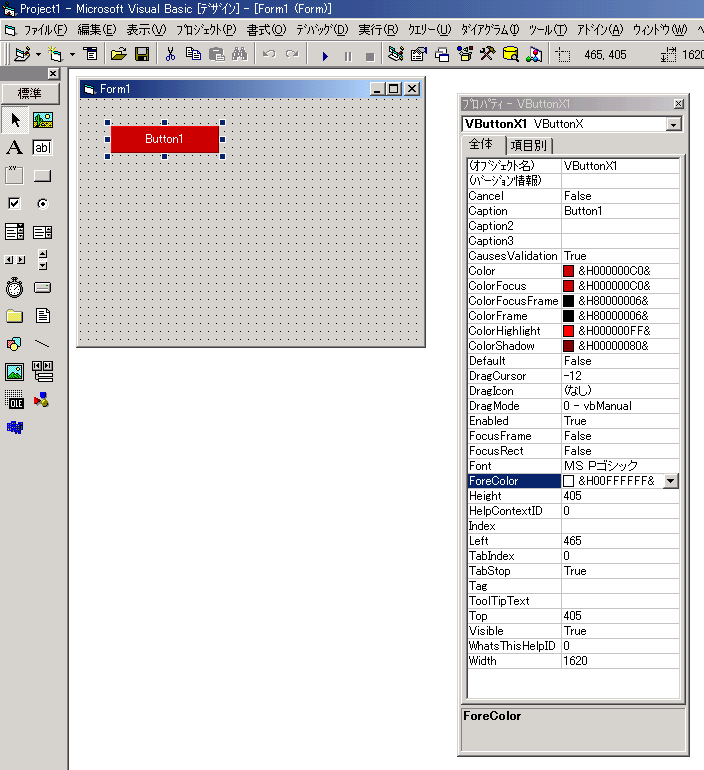Select the ListBox tool
The image size is (704, 770).
43,232
